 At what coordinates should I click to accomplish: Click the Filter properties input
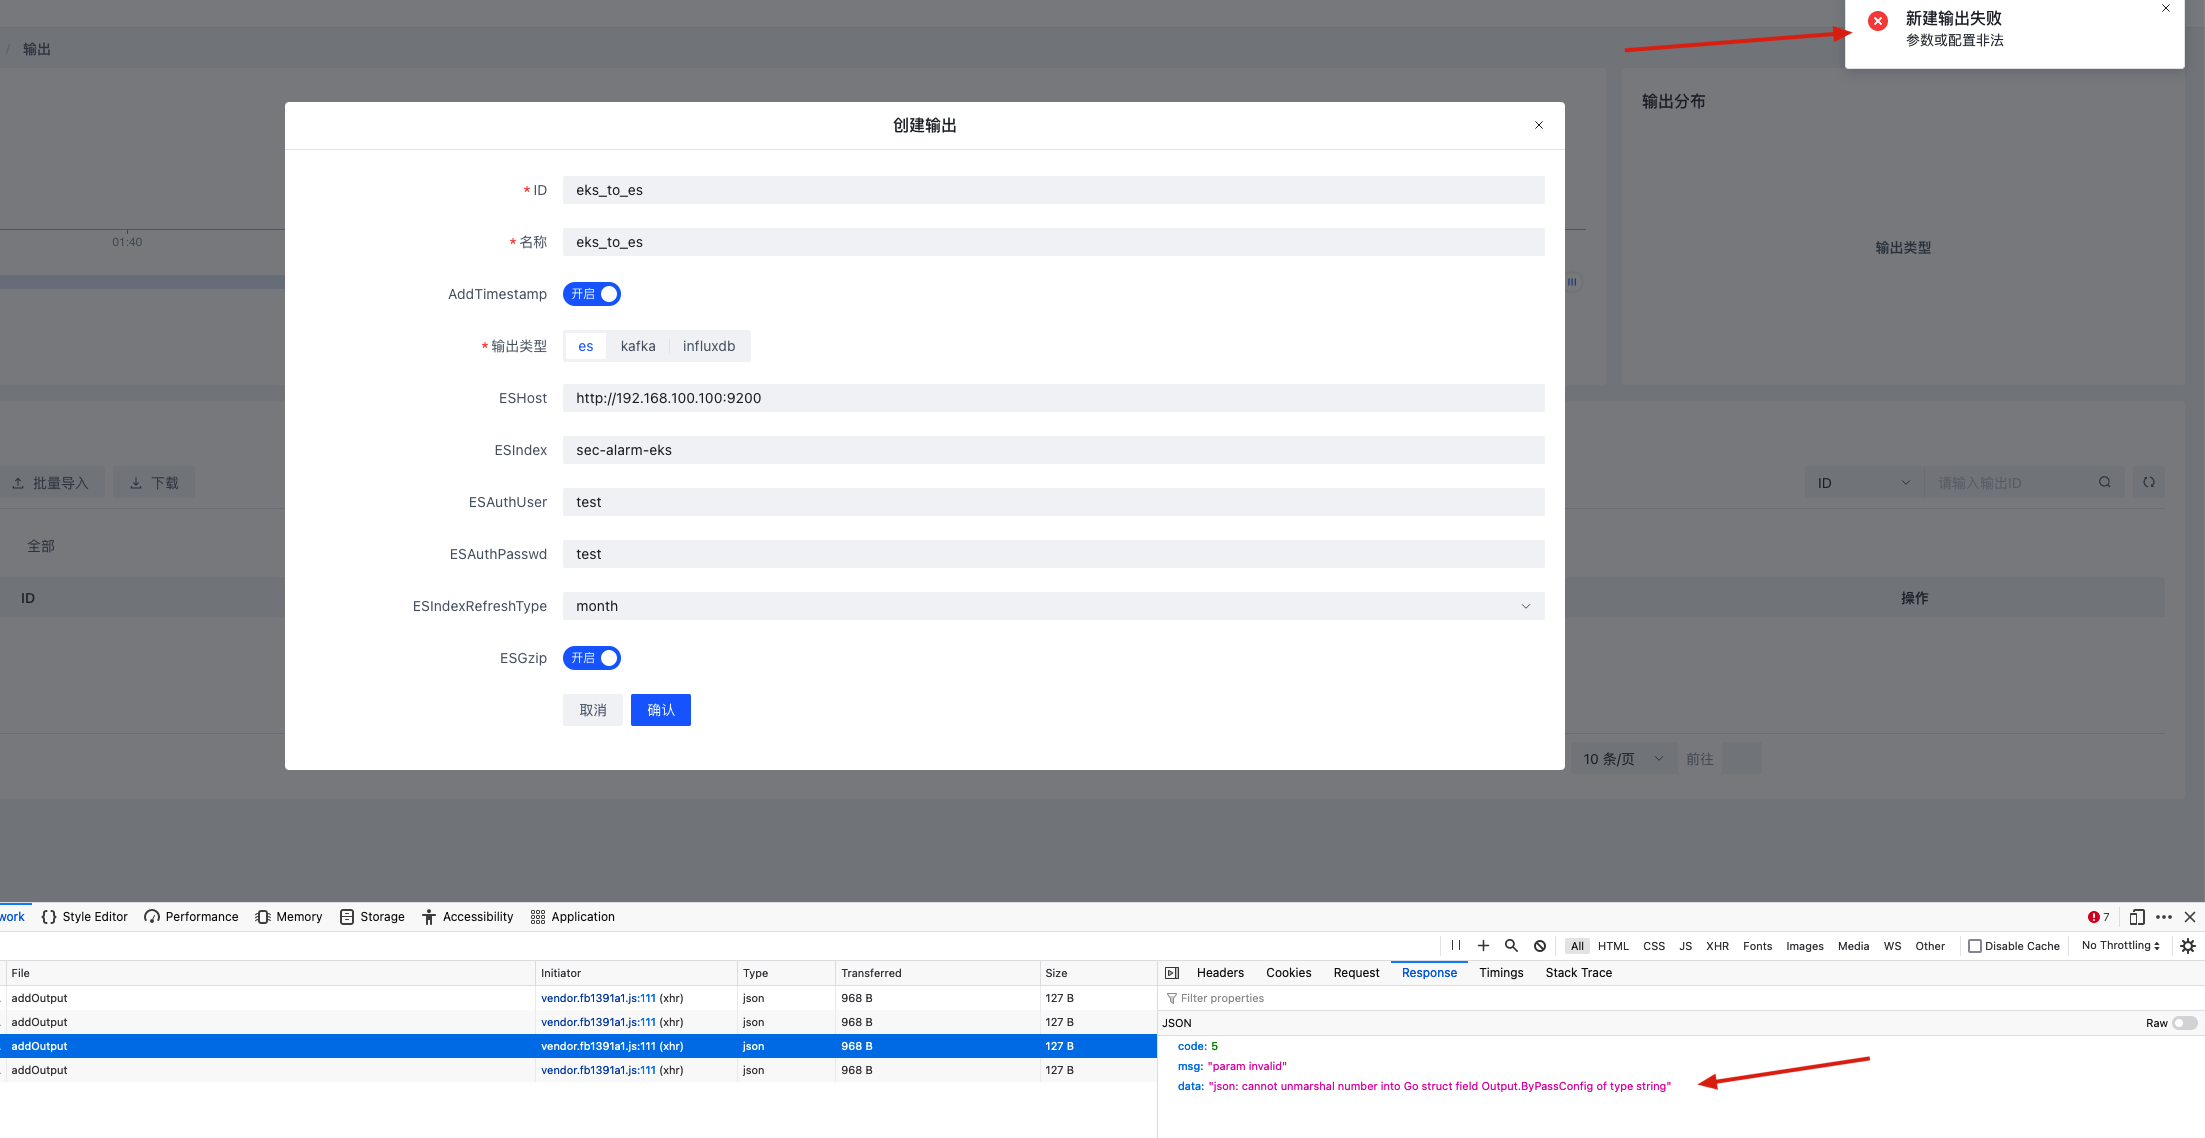(x=1680, y=998)
